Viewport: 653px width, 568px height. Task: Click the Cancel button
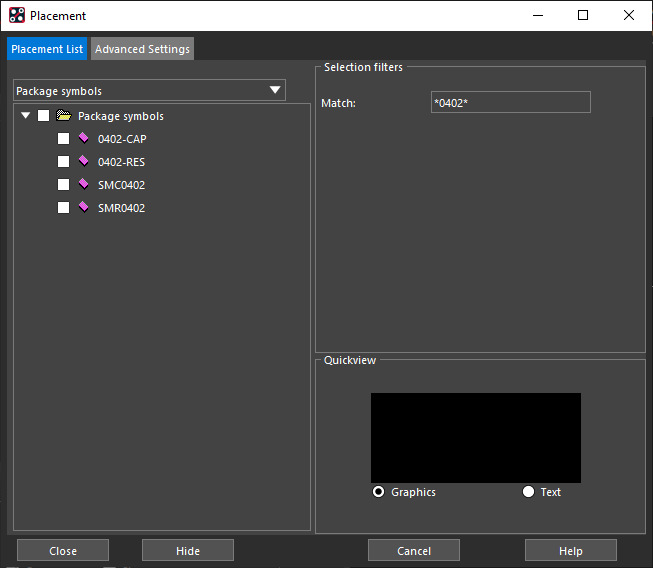point(414,551)
